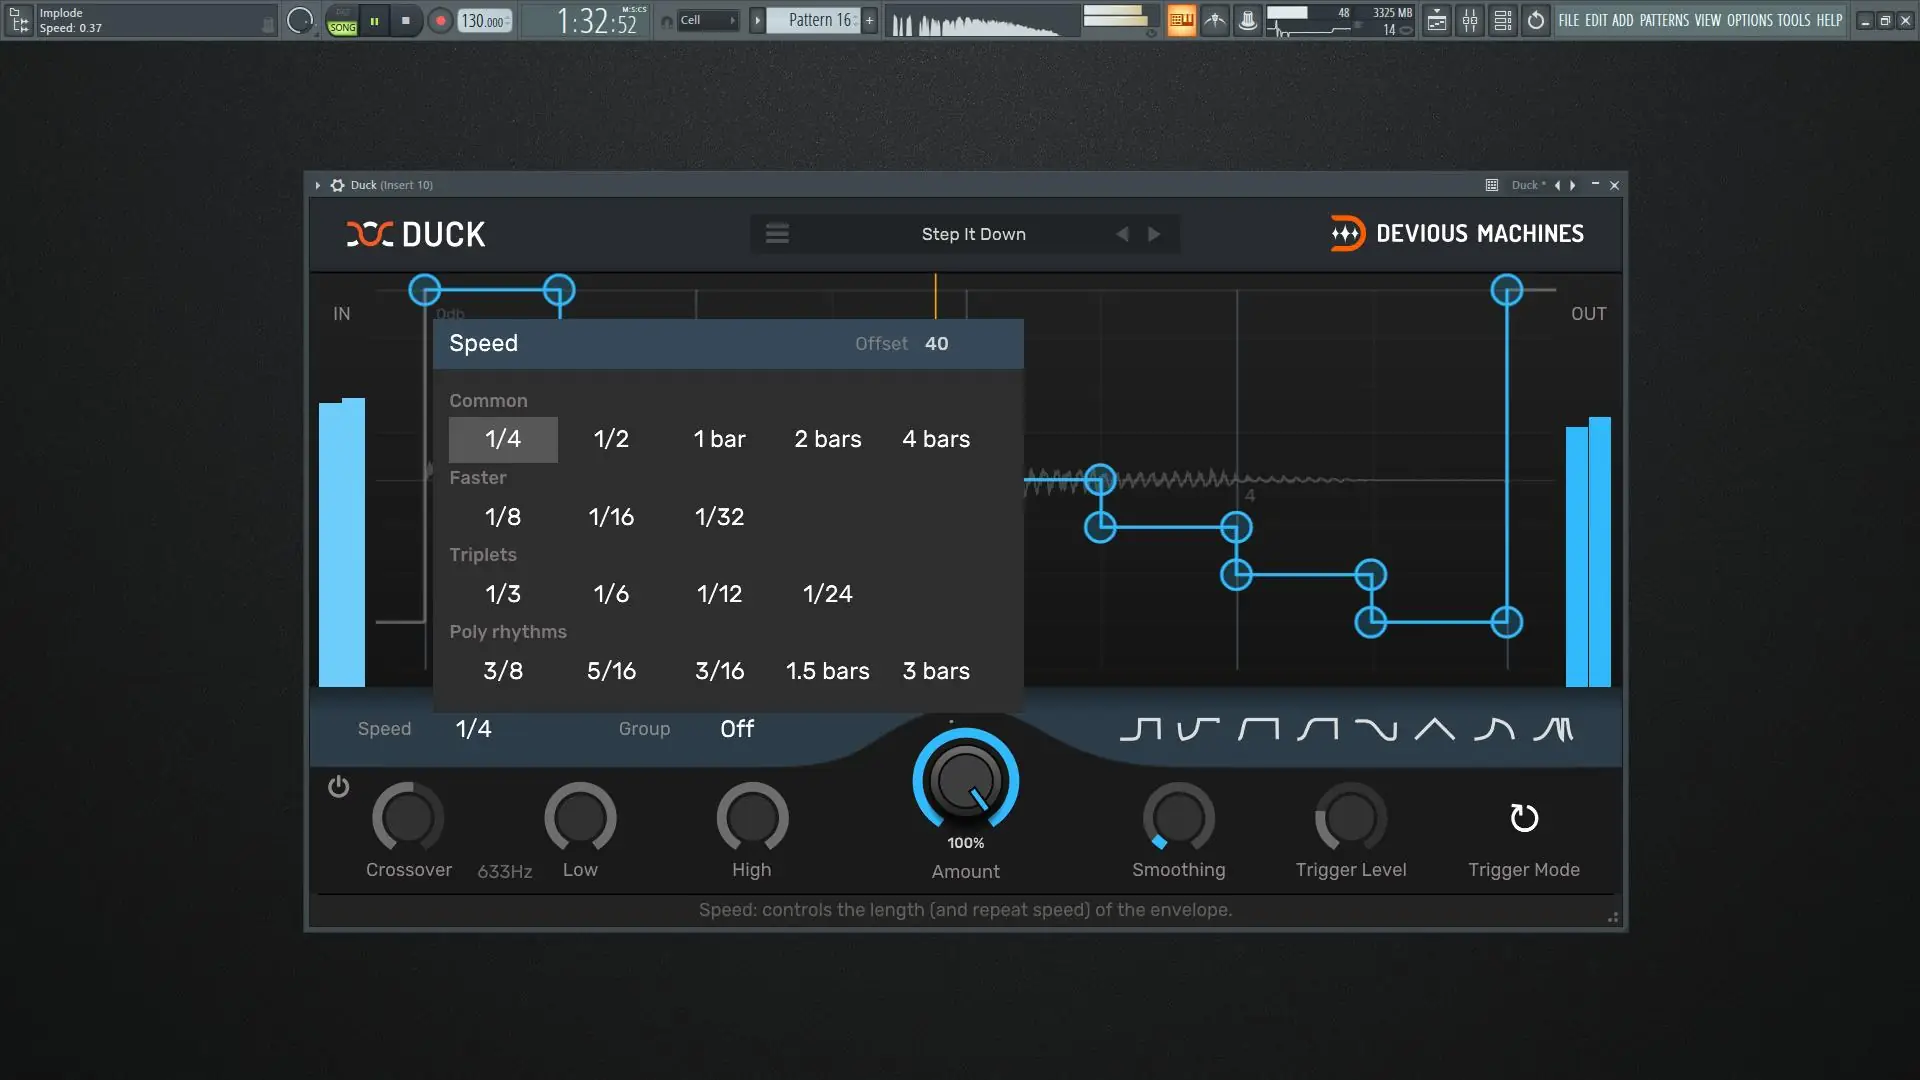Select the first envelope shape preset icon
This screenshot has height=1080, width=1920.
[1140, 730]
